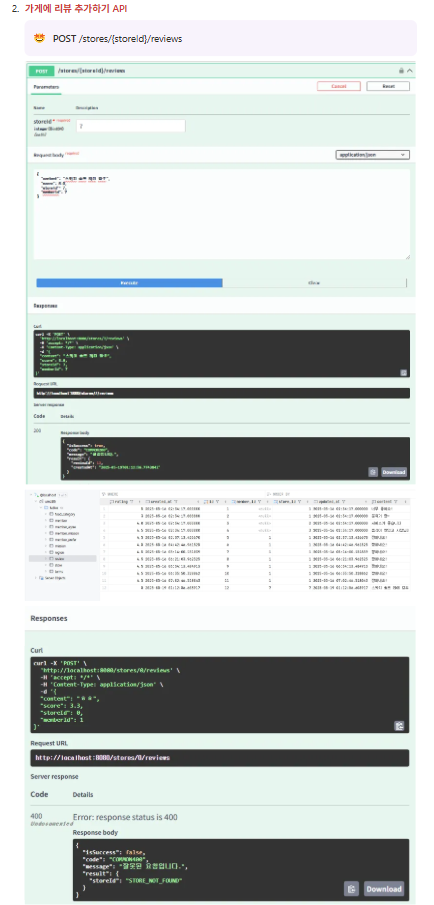Click the STORE_NOT_FOUND value in response

pos(155,881)
